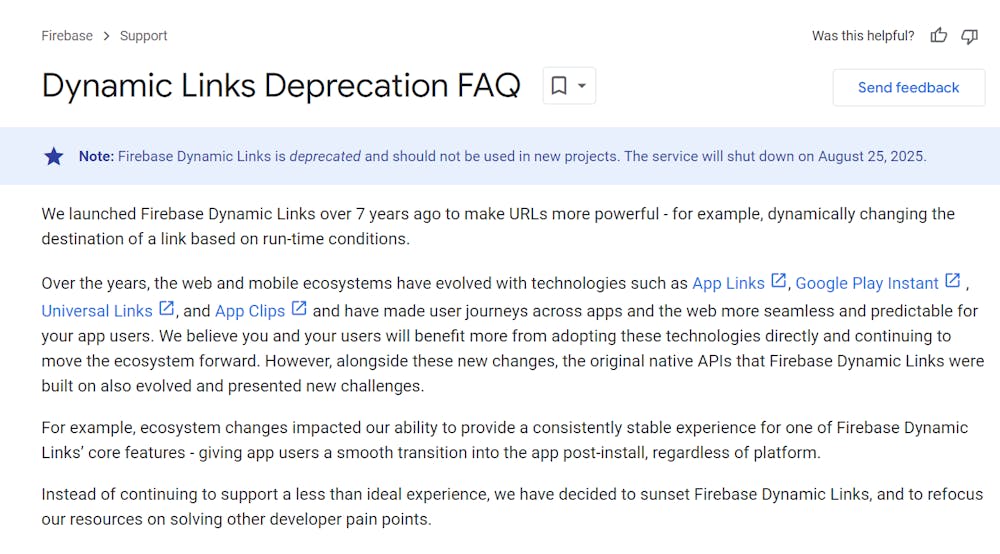Open the App Links hyperlink
The image size is (1000, 554).
728,283
